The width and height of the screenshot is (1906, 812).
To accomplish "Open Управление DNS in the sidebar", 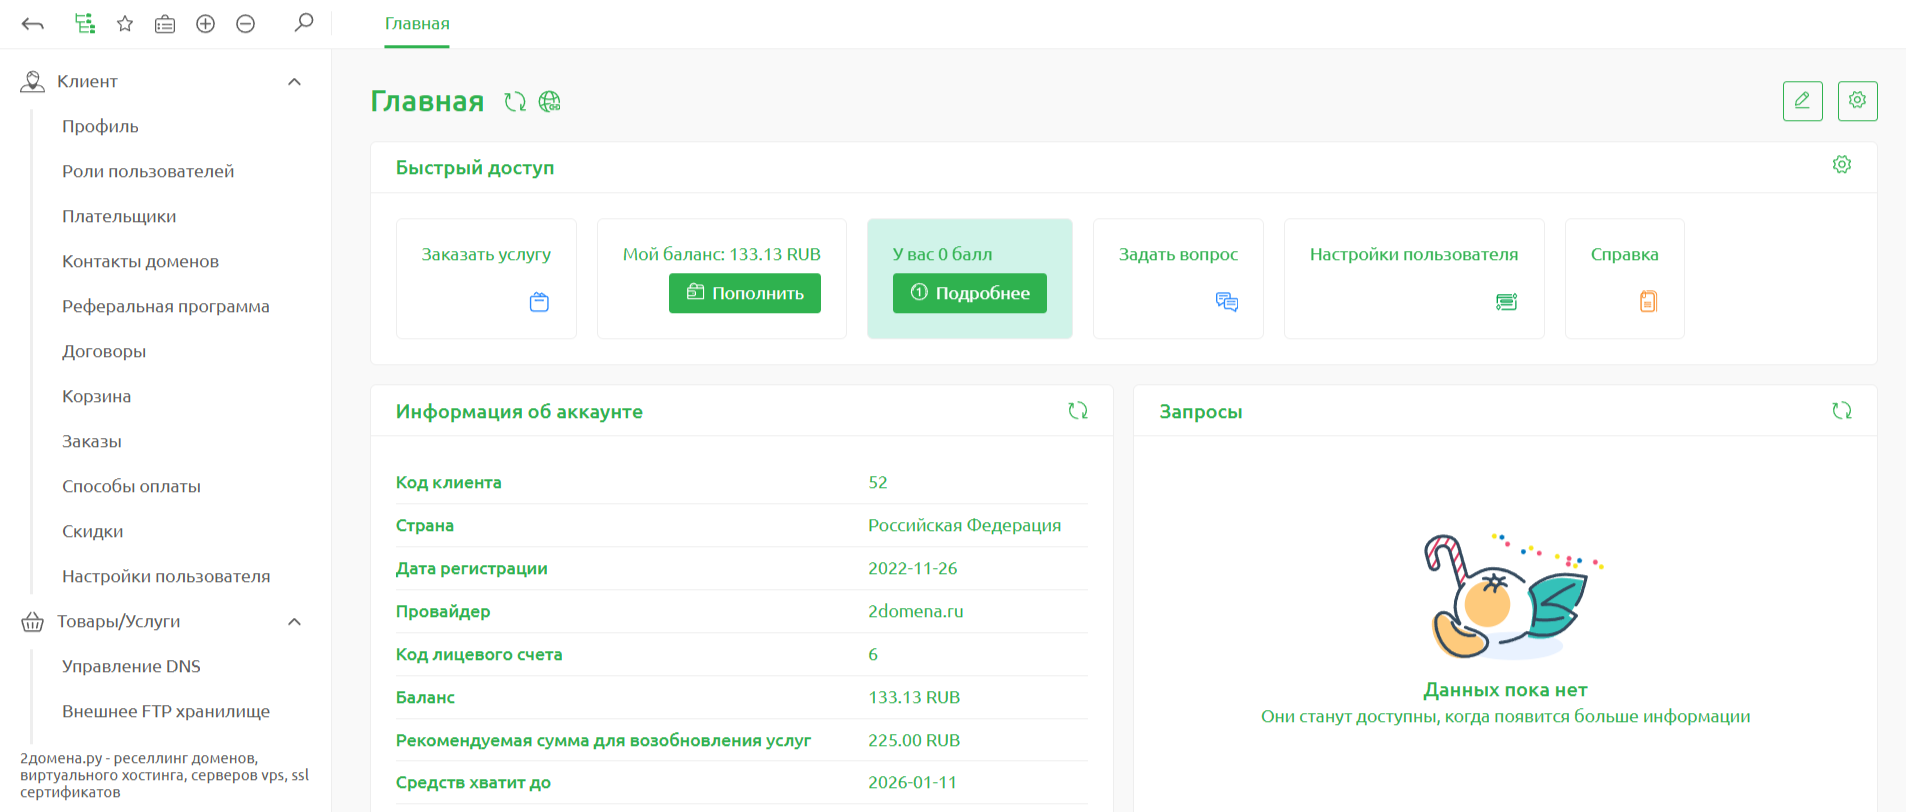I will tap(131, 667).
